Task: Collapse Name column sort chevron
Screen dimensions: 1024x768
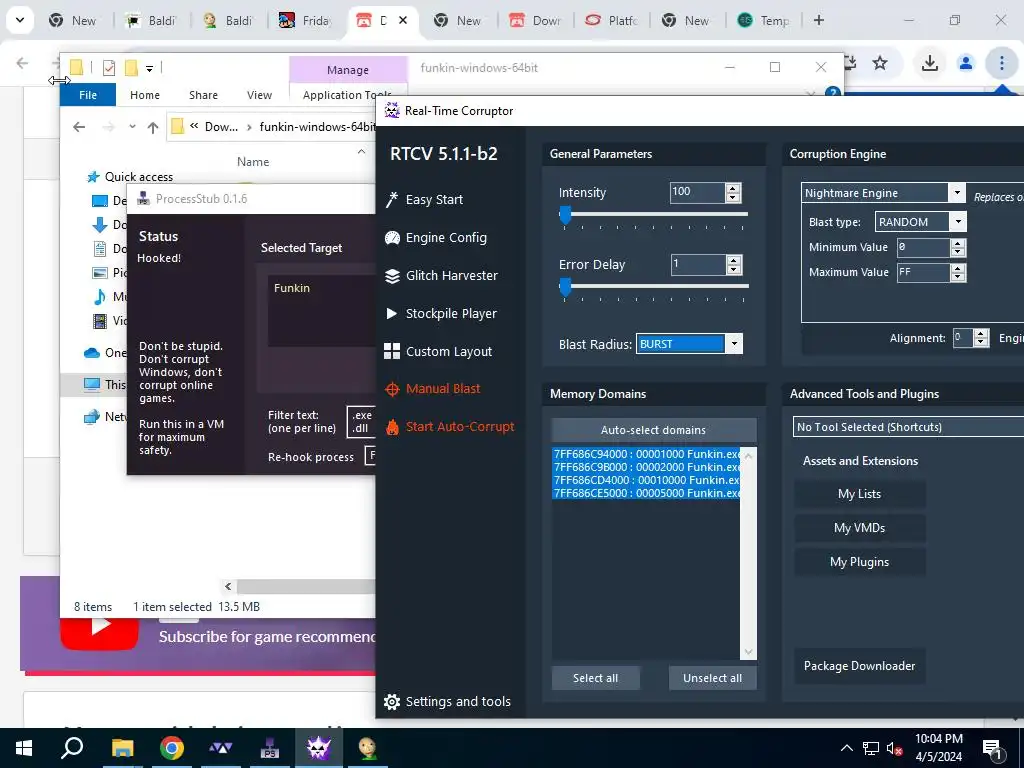Action: [361, 152]
